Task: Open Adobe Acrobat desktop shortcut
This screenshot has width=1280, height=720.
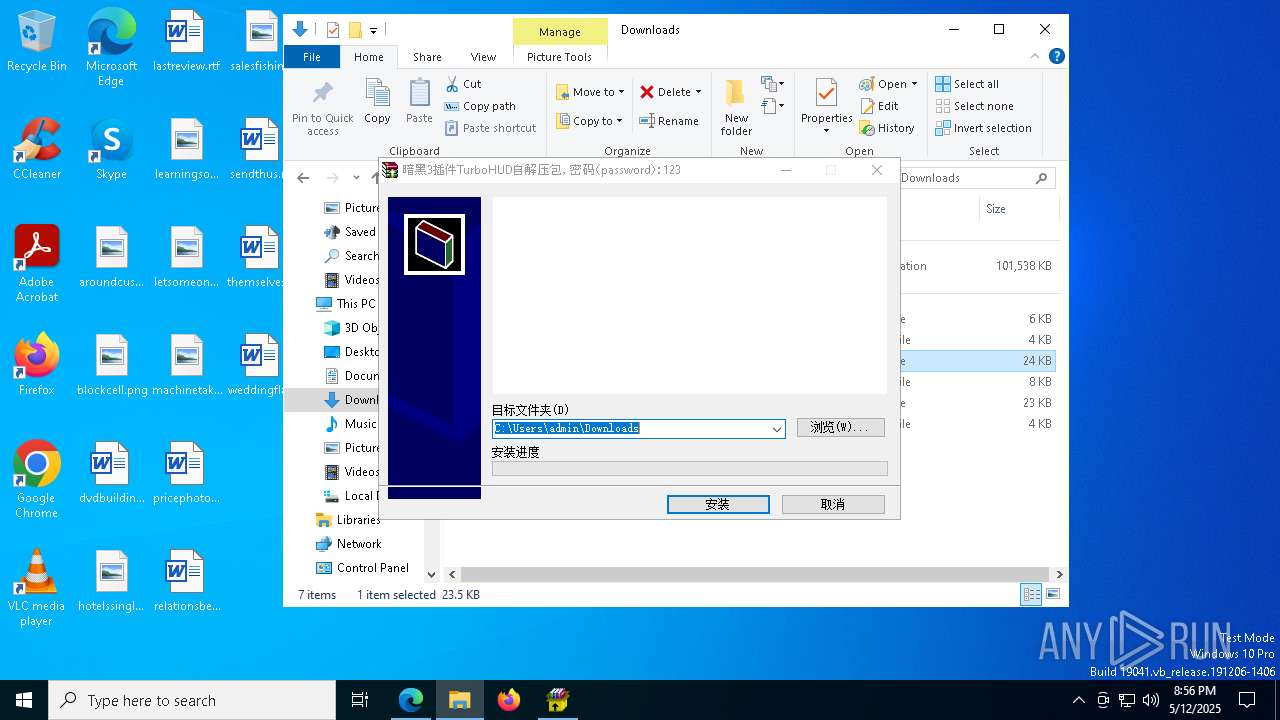Action: (37, 264)
